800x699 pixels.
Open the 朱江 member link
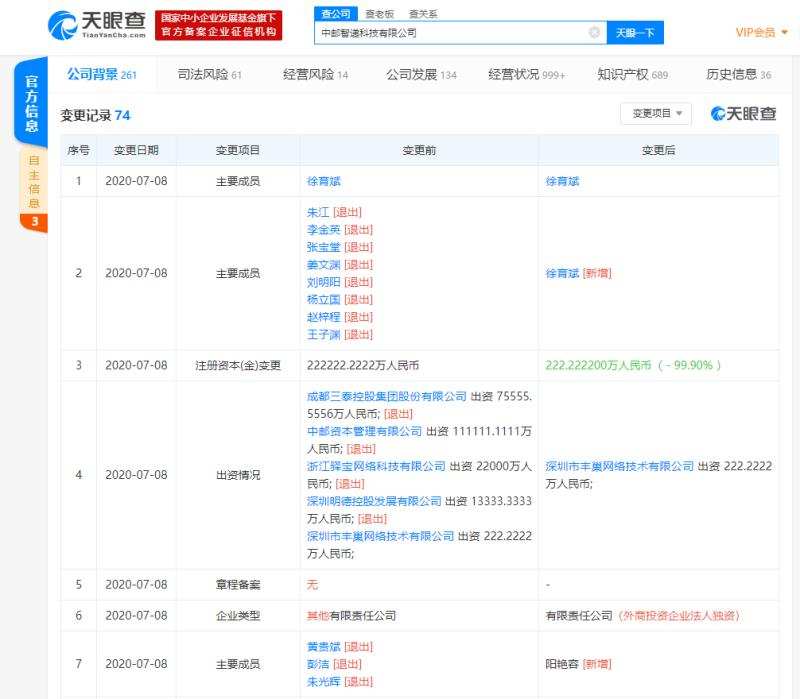pos(318,212)
